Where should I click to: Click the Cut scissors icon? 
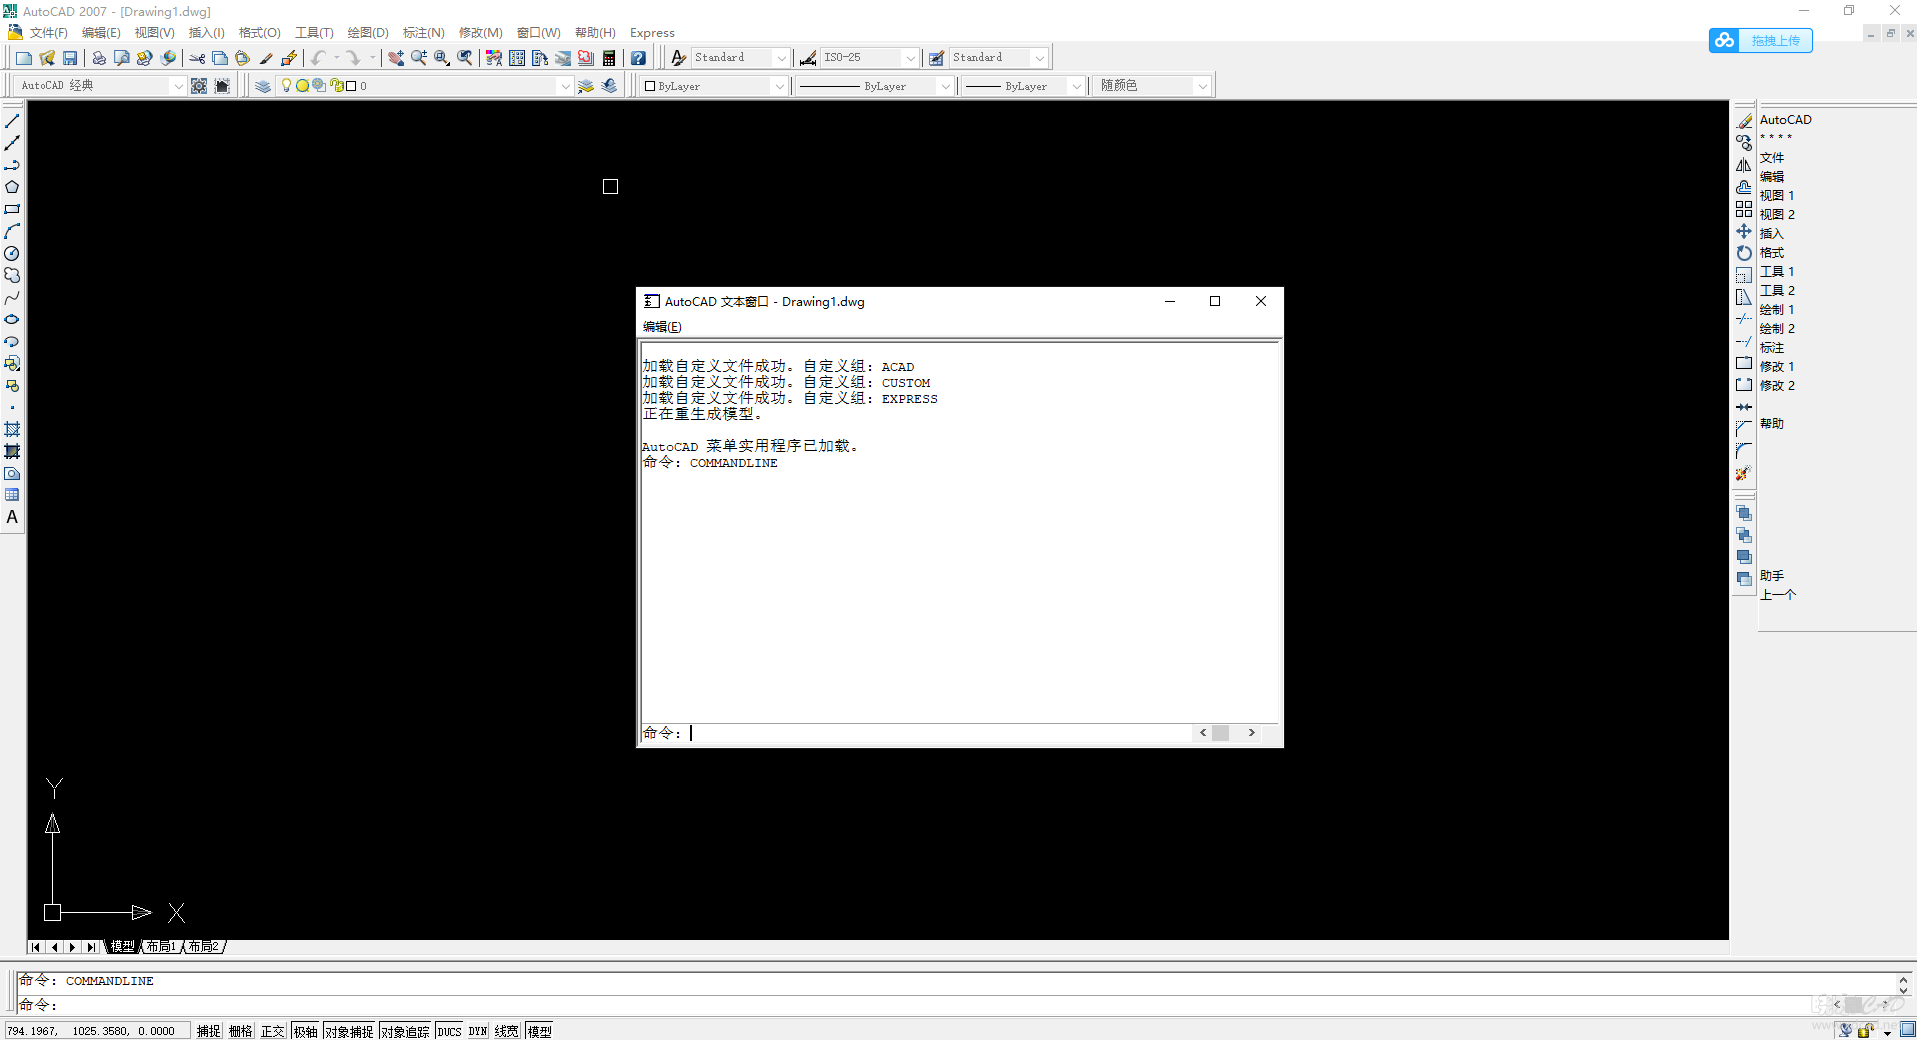(197, 58)
